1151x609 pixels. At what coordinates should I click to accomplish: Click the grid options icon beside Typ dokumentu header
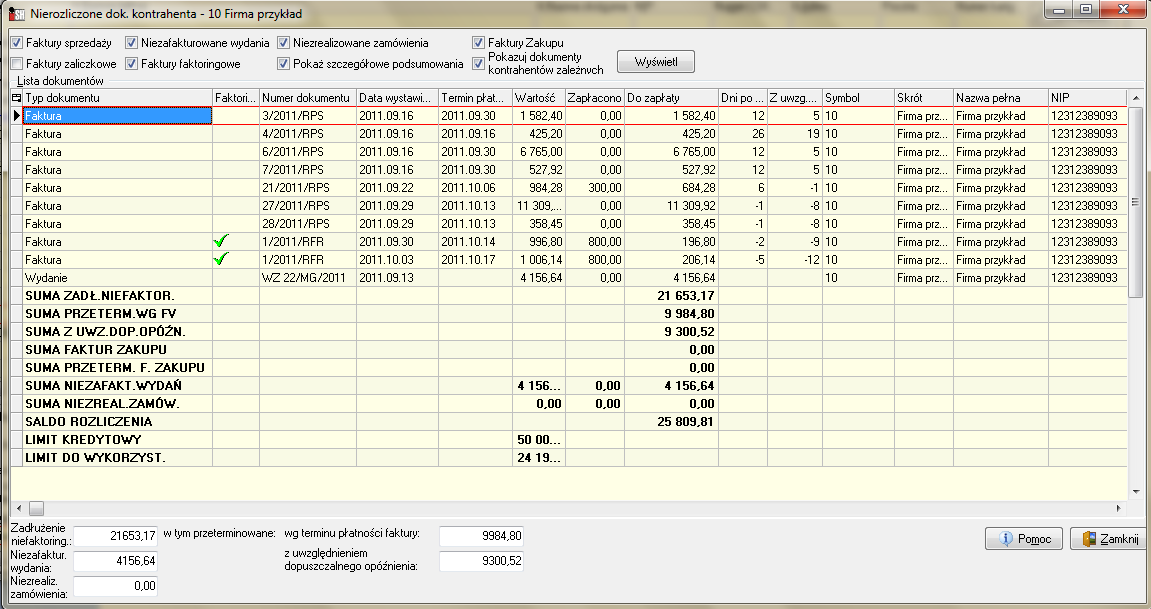pos(17,98)
